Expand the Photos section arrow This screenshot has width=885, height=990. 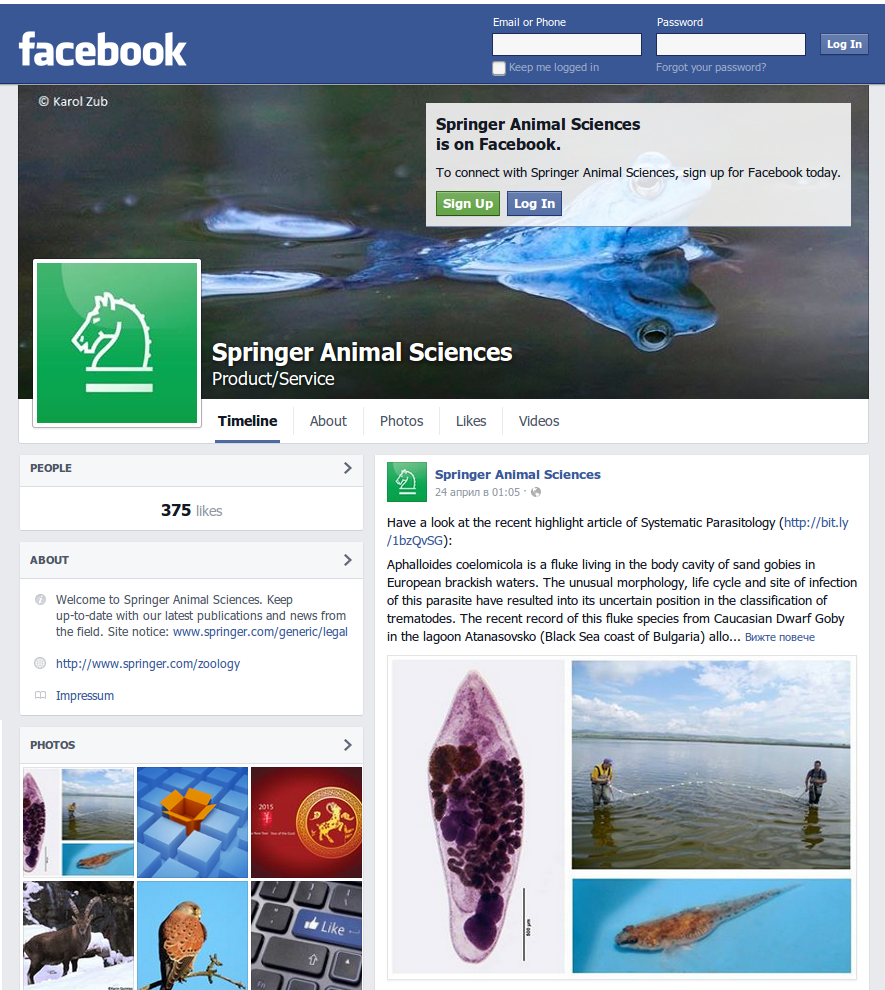point(348,745)
